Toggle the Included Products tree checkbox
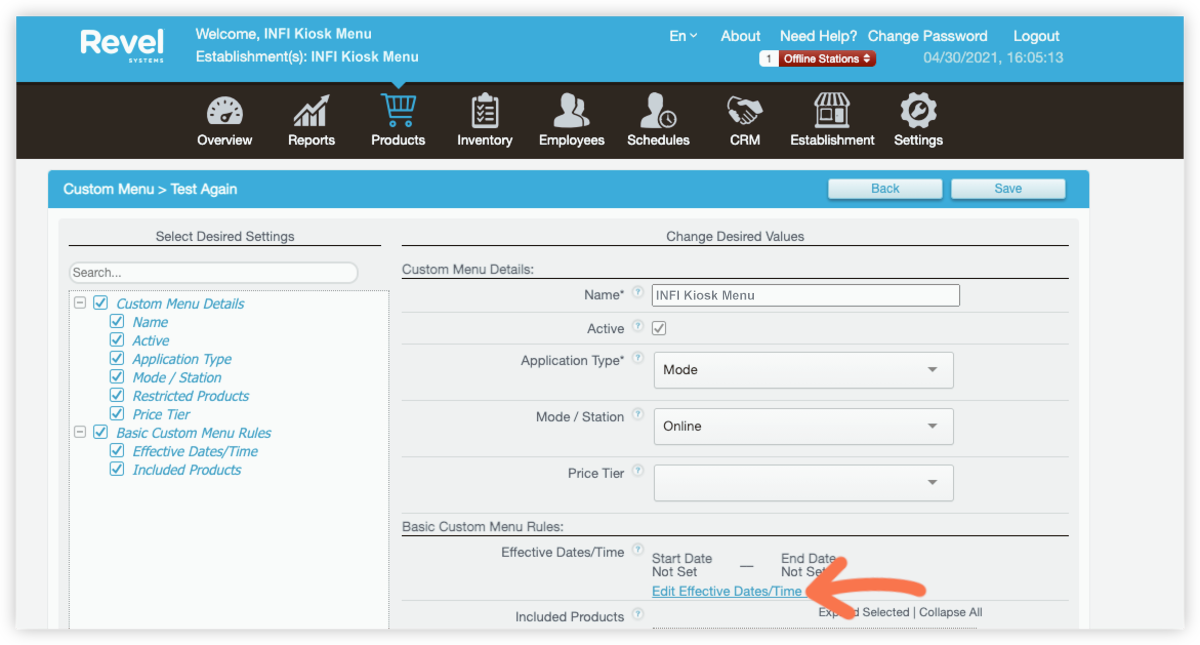1200x645 pixels. (116, 469)
